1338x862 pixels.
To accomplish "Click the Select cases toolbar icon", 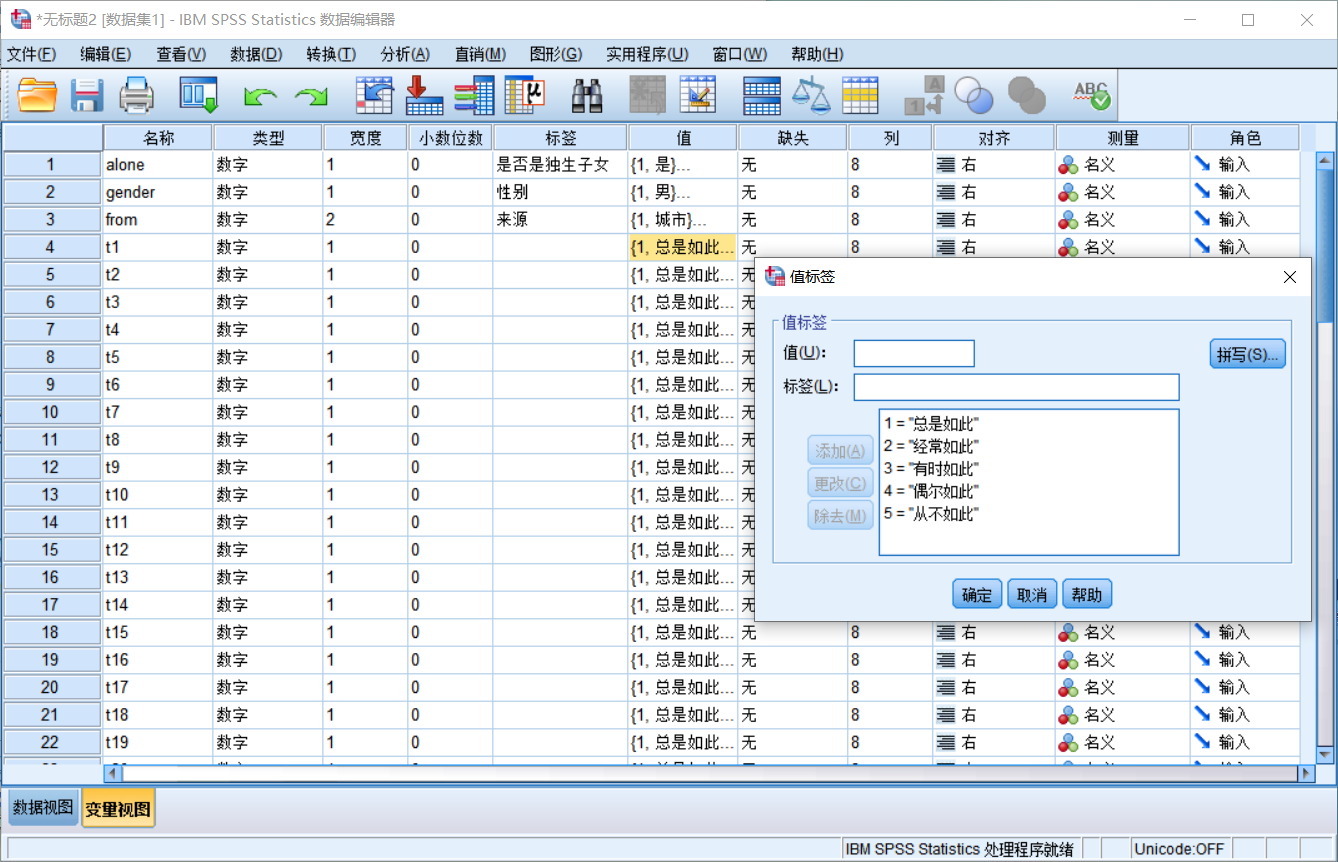I will [860, 95].
